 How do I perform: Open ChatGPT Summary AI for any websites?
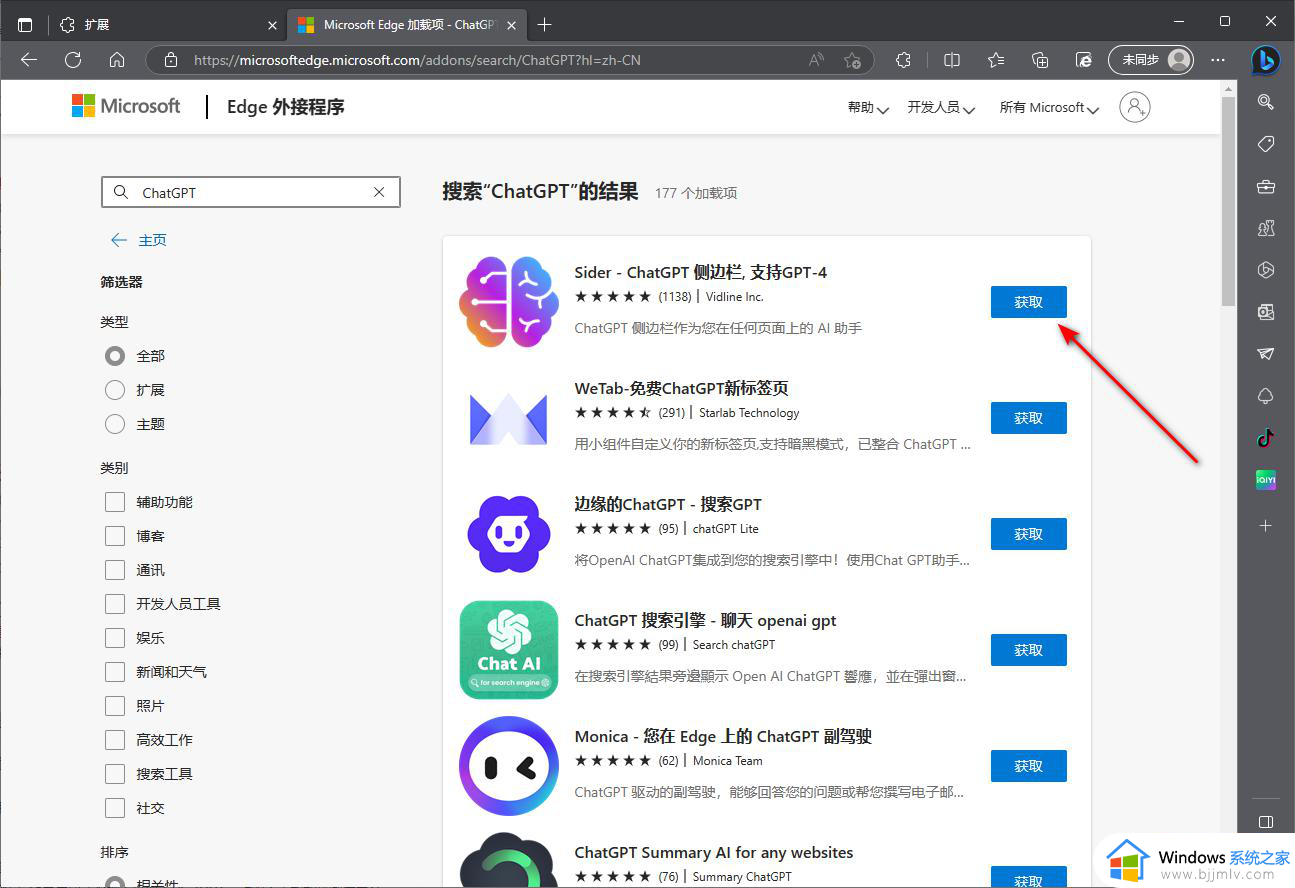(714, 853)
